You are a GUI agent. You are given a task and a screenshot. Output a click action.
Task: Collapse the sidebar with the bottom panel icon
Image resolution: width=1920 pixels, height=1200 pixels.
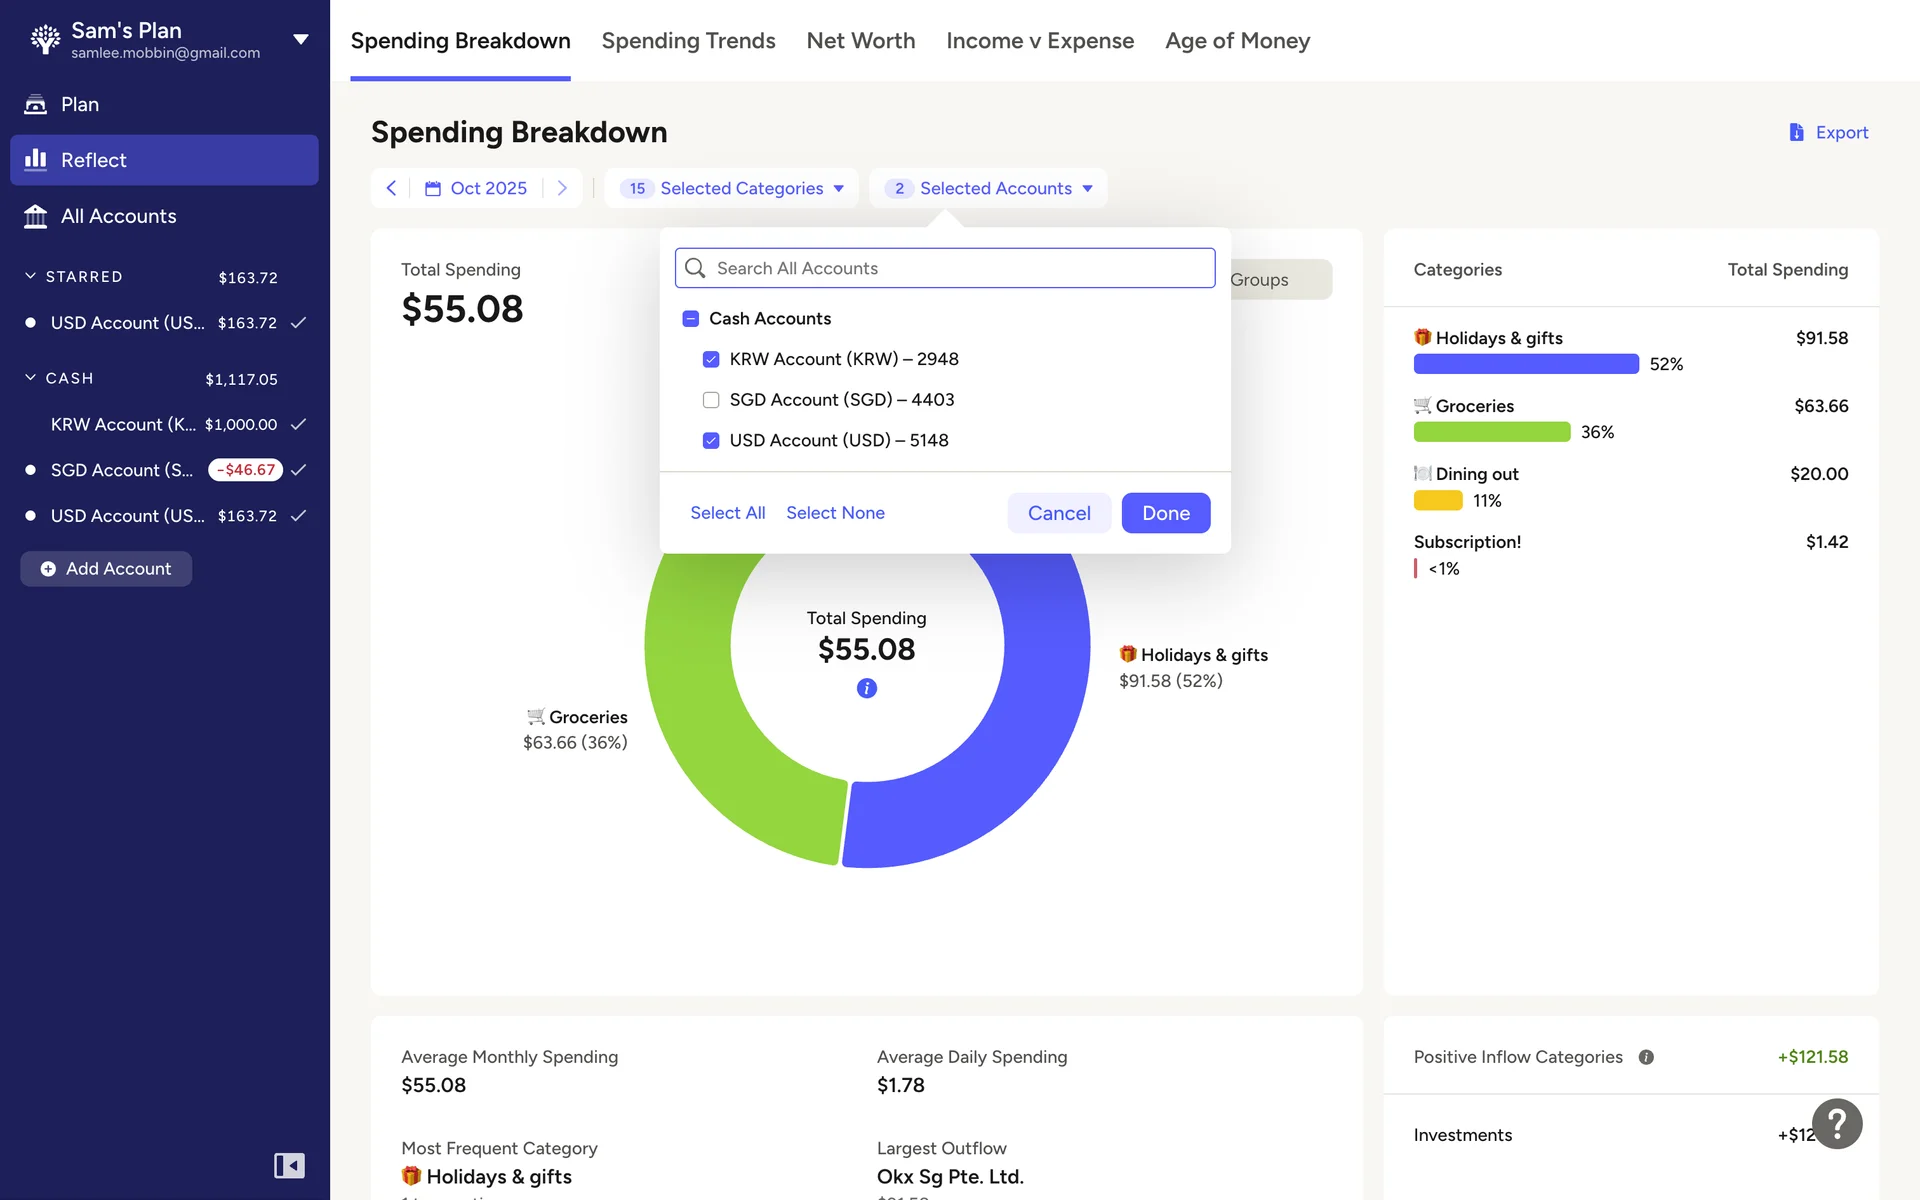(289, 1166)
